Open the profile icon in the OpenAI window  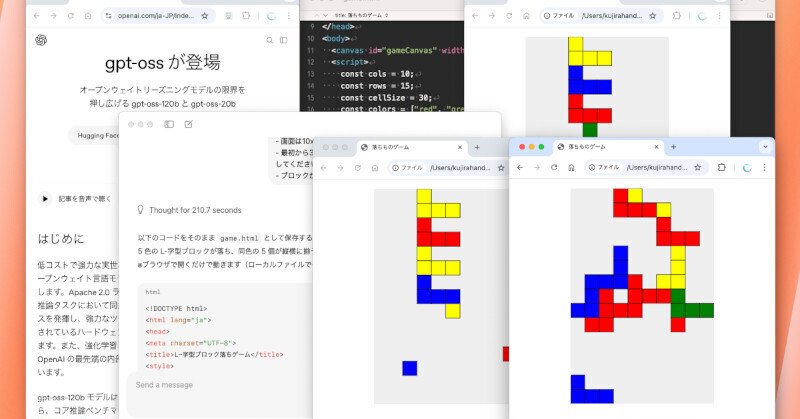tap(271, 16)
